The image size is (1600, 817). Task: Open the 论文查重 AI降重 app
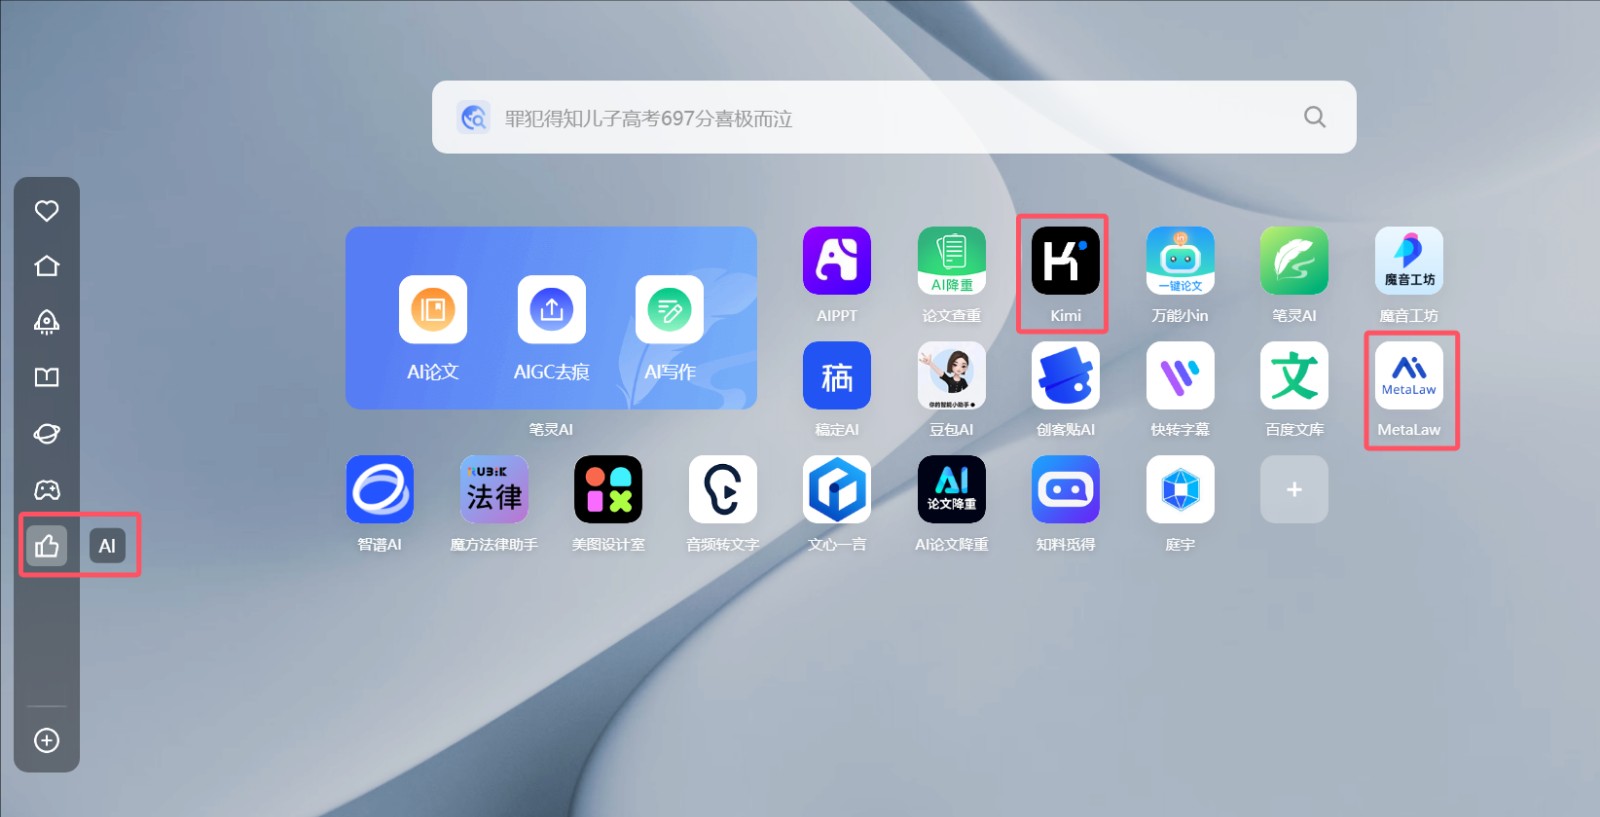951,261
